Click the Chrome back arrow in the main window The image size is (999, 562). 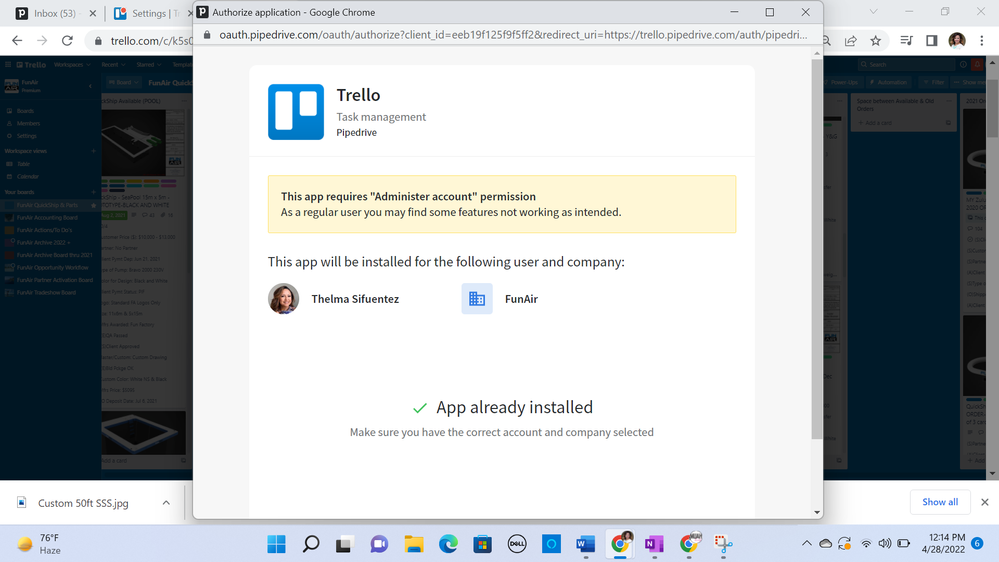click(x=17, y=41)
